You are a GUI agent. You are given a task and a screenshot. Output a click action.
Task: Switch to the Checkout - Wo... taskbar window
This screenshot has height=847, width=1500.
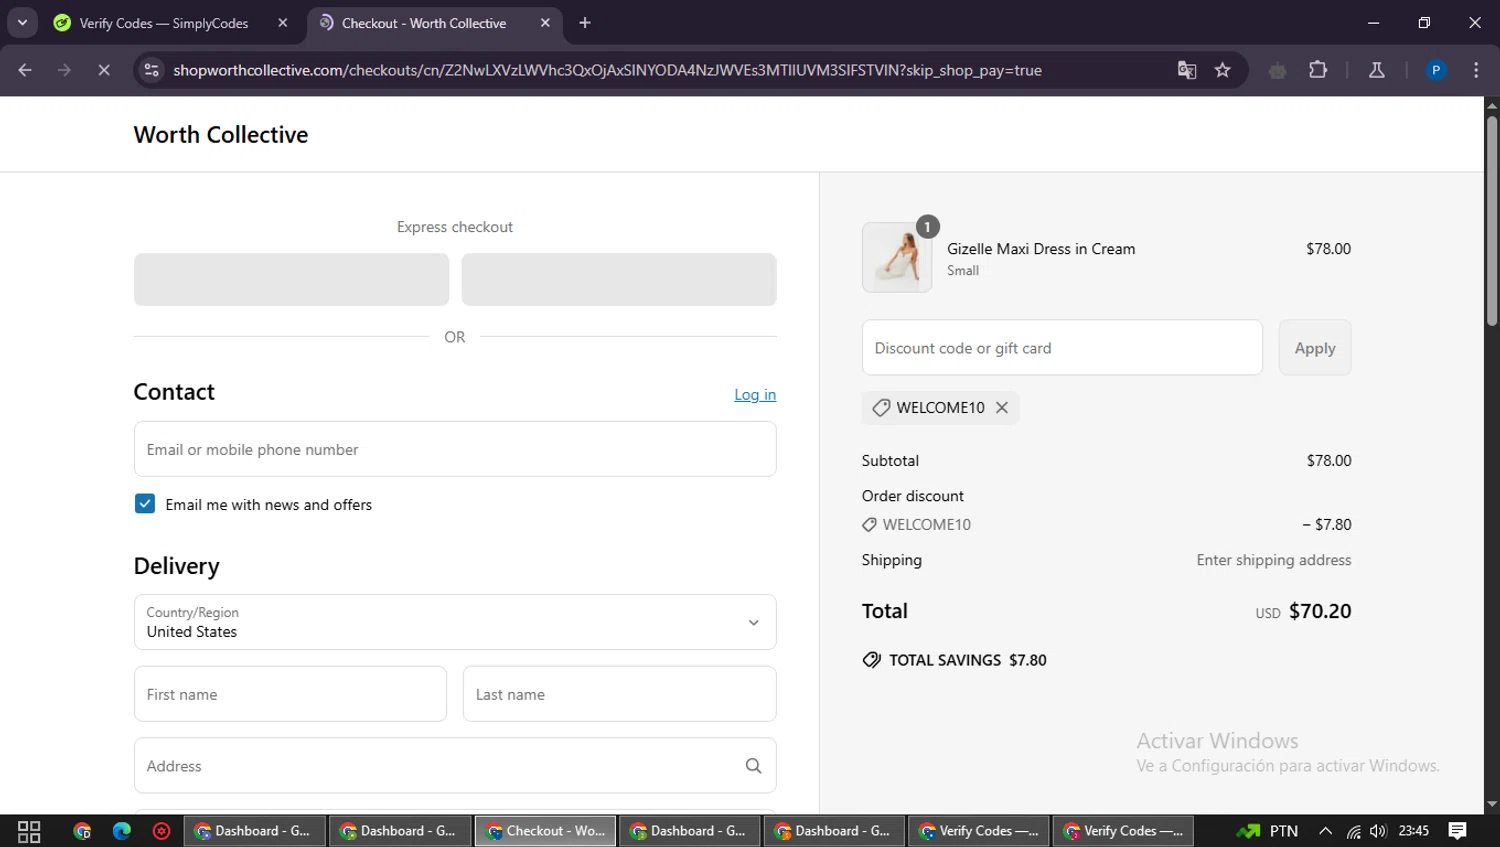click(546, 831)
